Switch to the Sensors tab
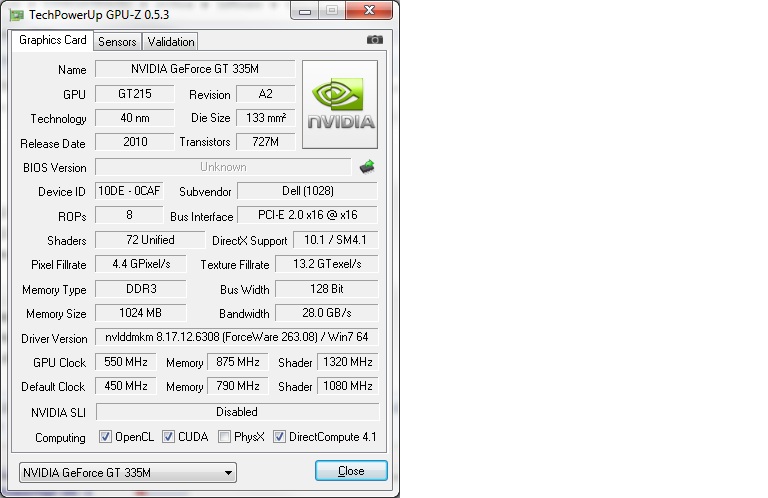 117,42
